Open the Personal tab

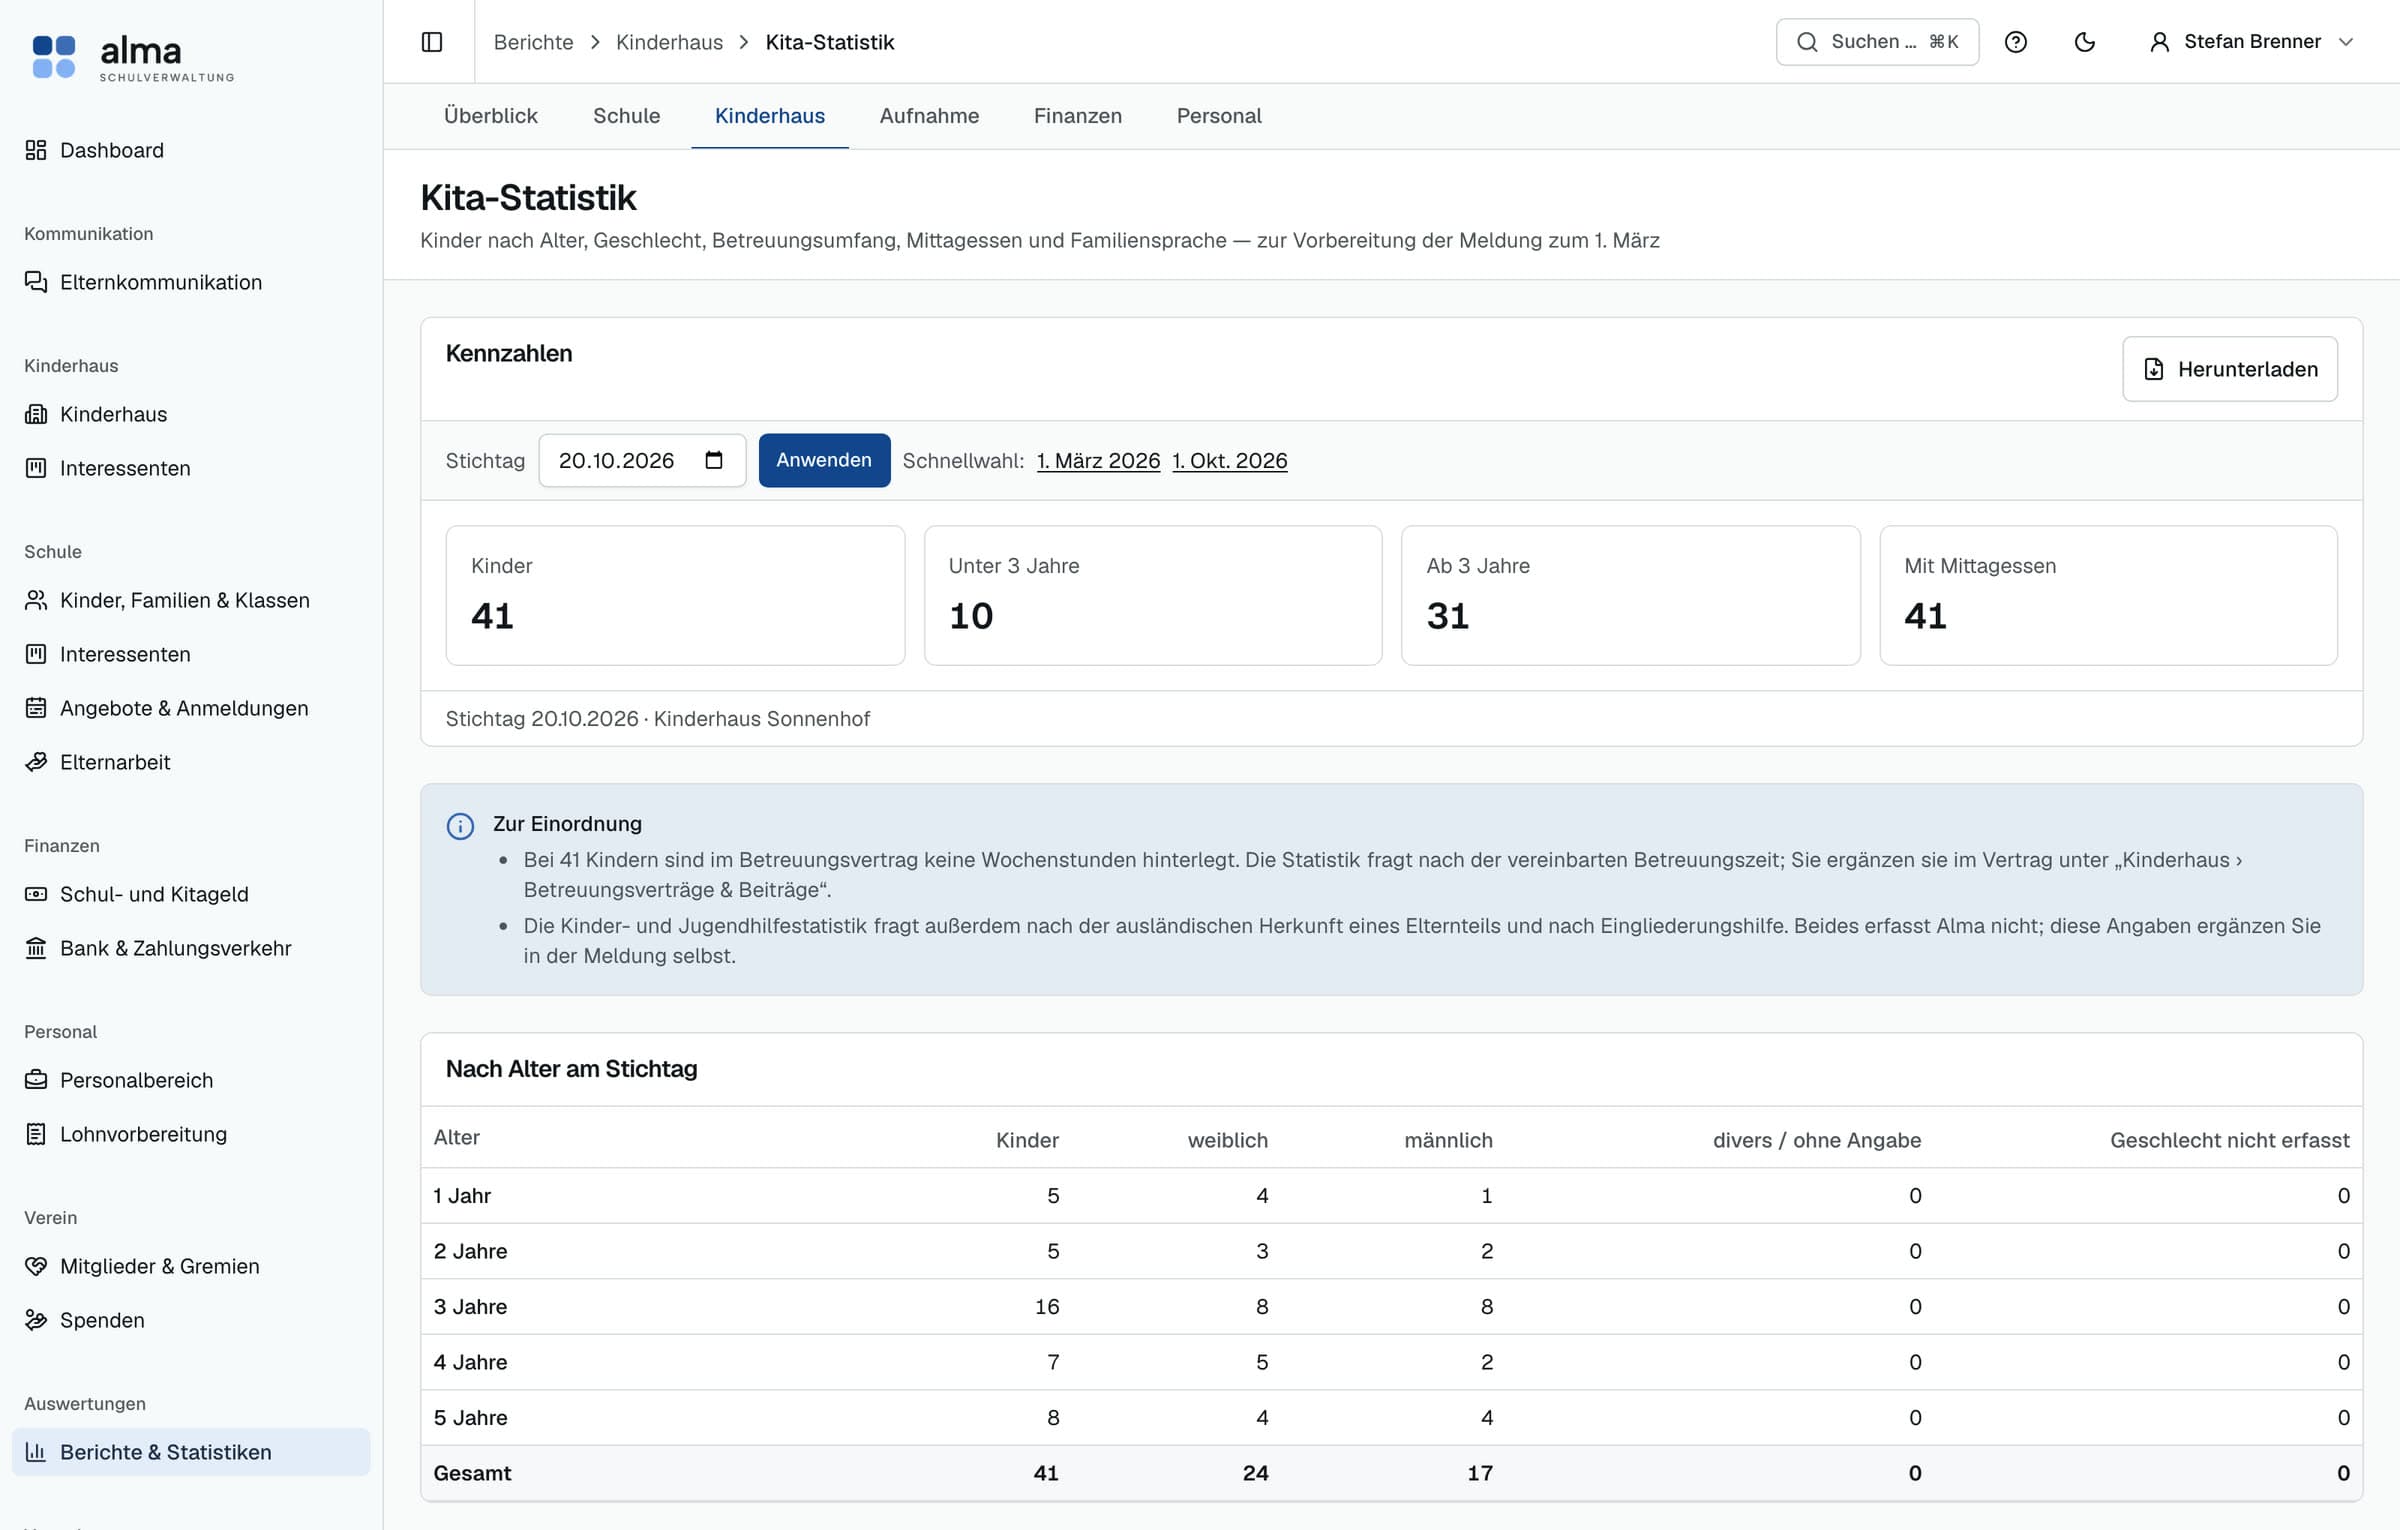(x=1219, y=116)
